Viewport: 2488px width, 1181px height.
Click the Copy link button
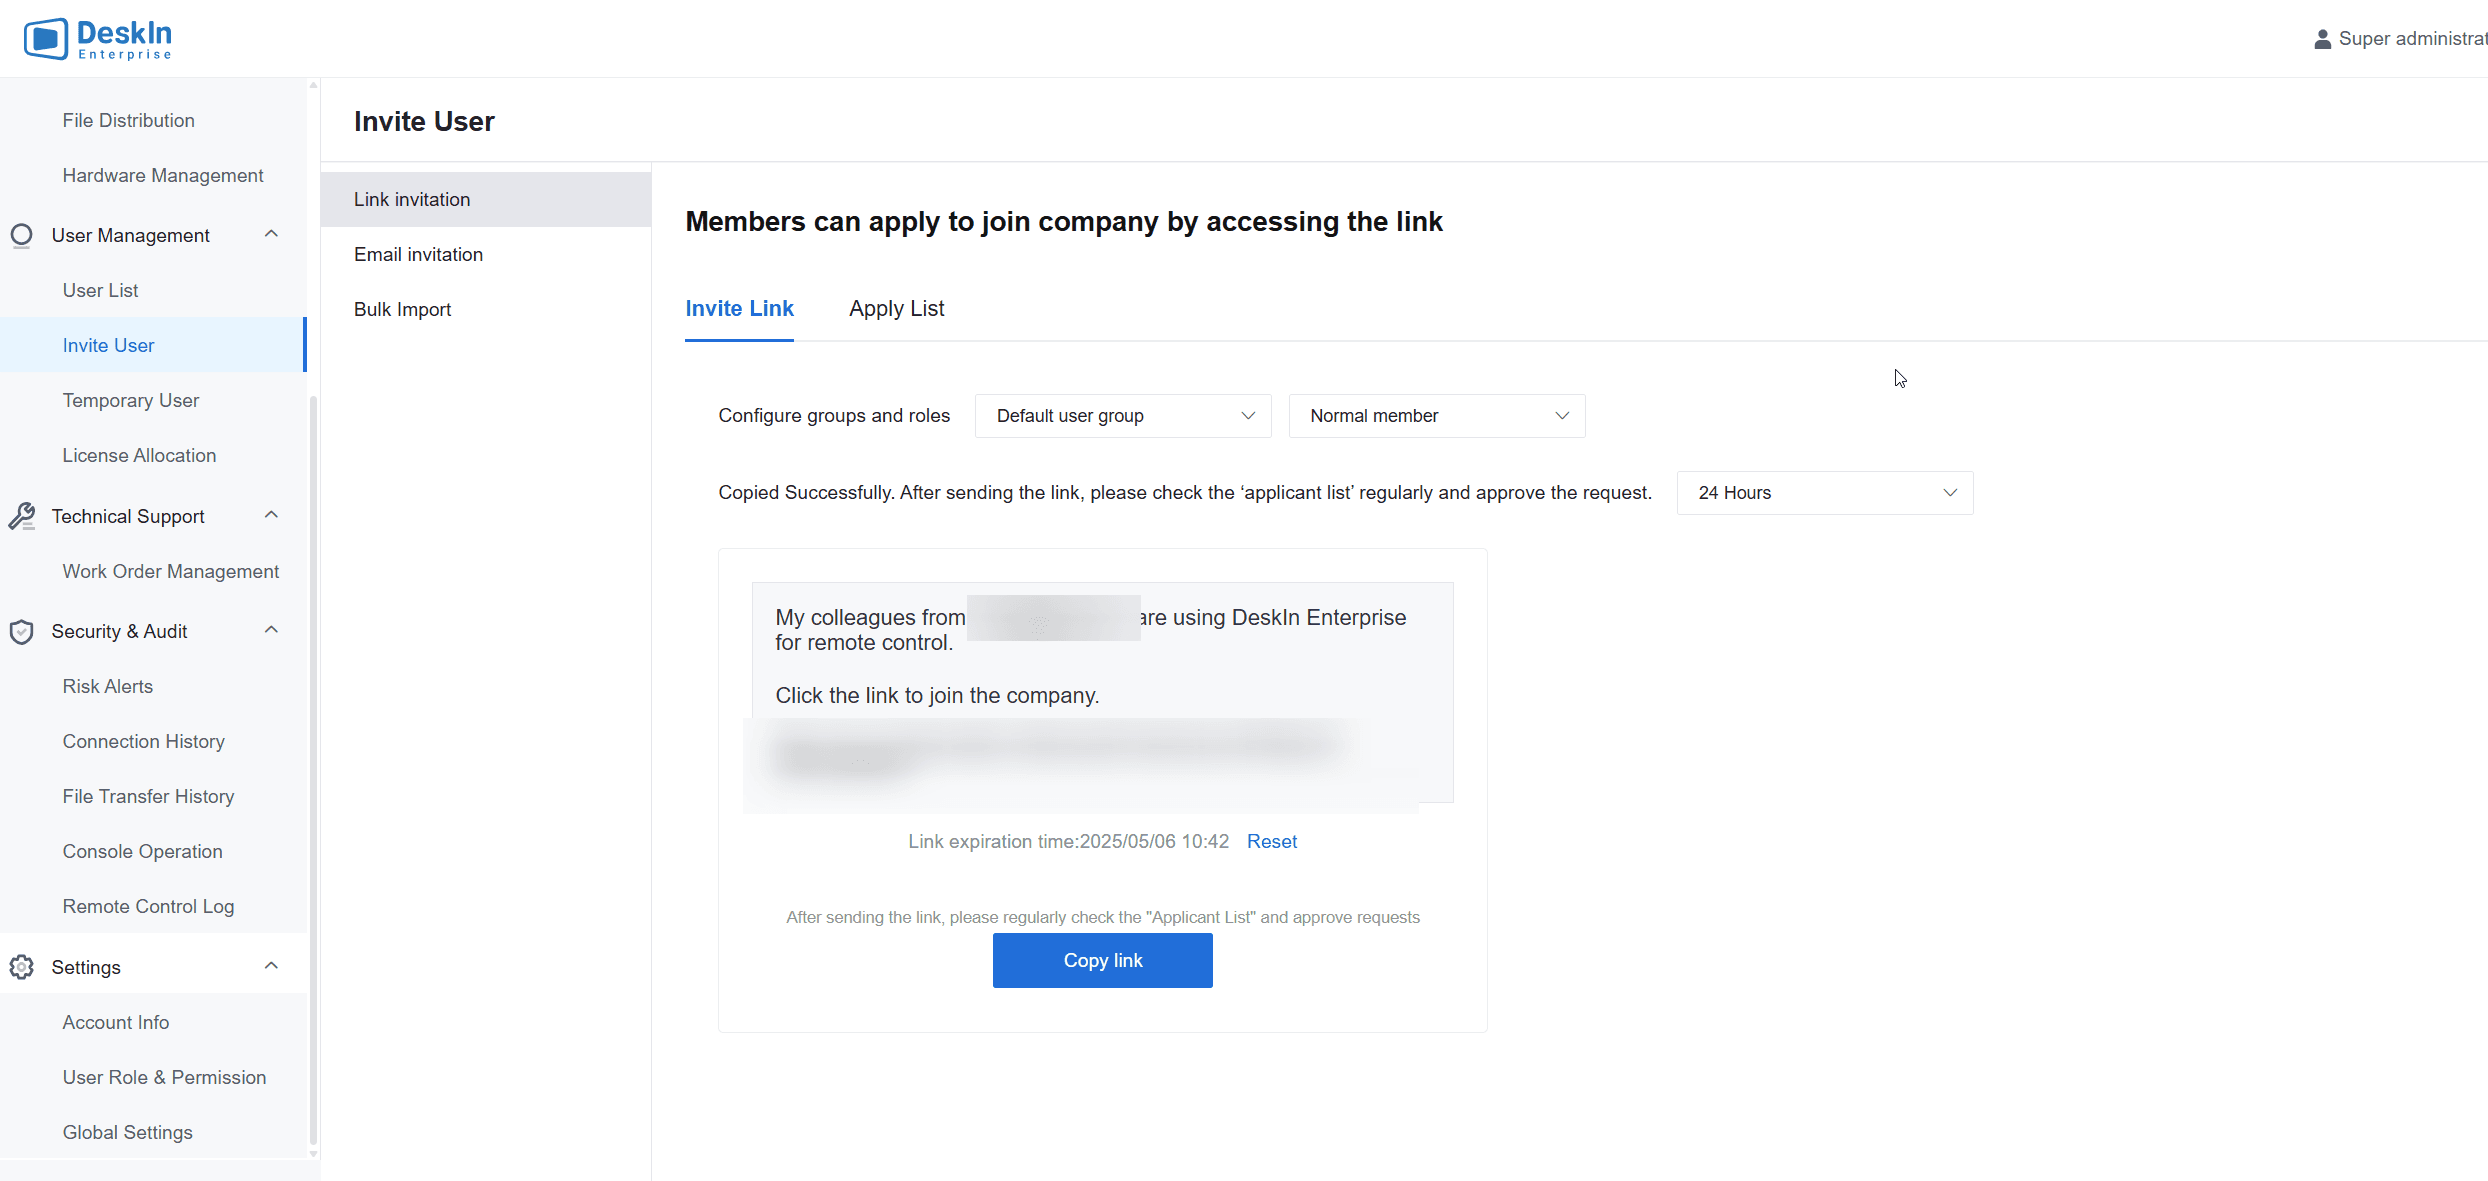(x=1103, y=961)
